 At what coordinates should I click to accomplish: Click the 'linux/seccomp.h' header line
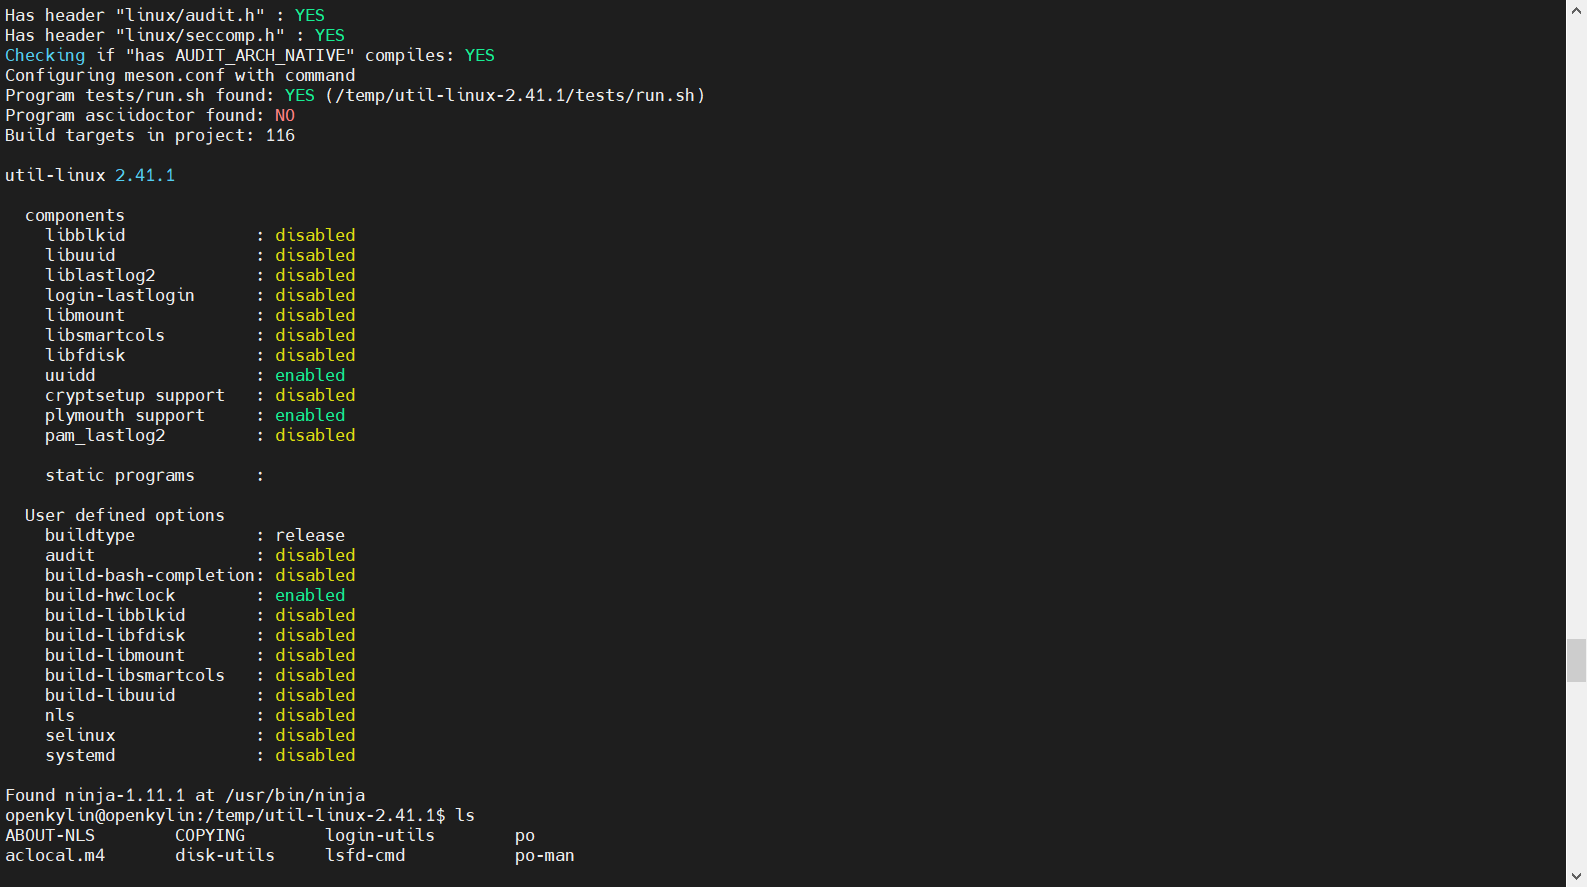click(175, 35)
